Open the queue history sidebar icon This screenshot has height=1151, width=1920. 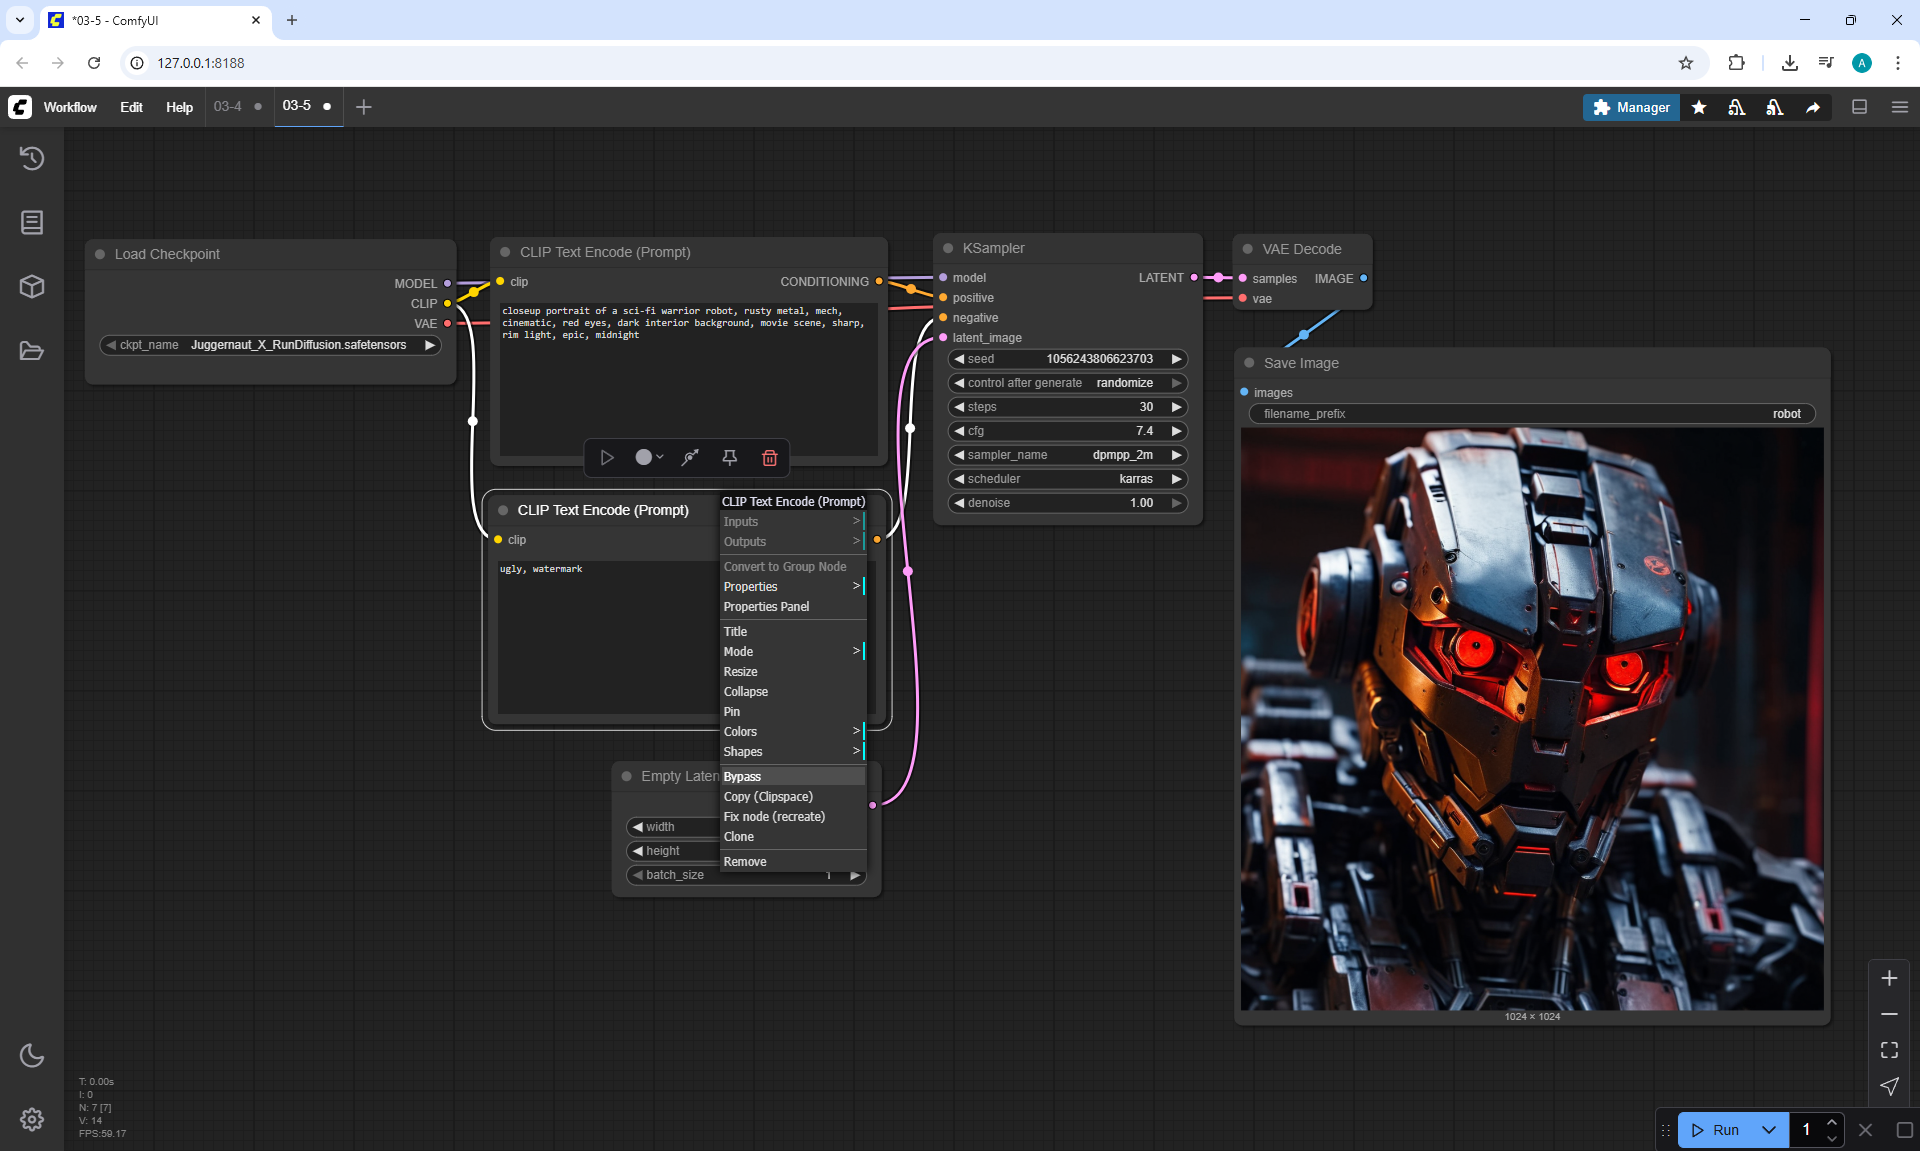point(32,158)
